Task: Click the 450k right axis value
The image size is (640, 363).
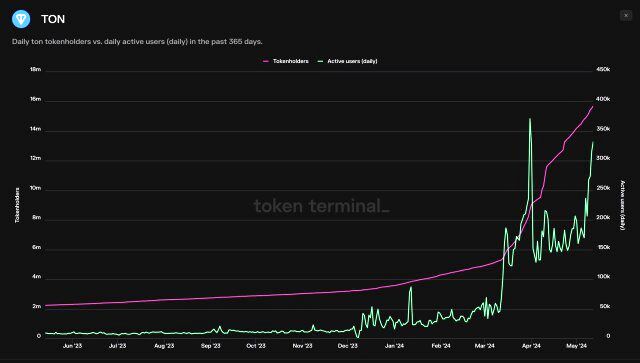Action: [x=603, y=69]
